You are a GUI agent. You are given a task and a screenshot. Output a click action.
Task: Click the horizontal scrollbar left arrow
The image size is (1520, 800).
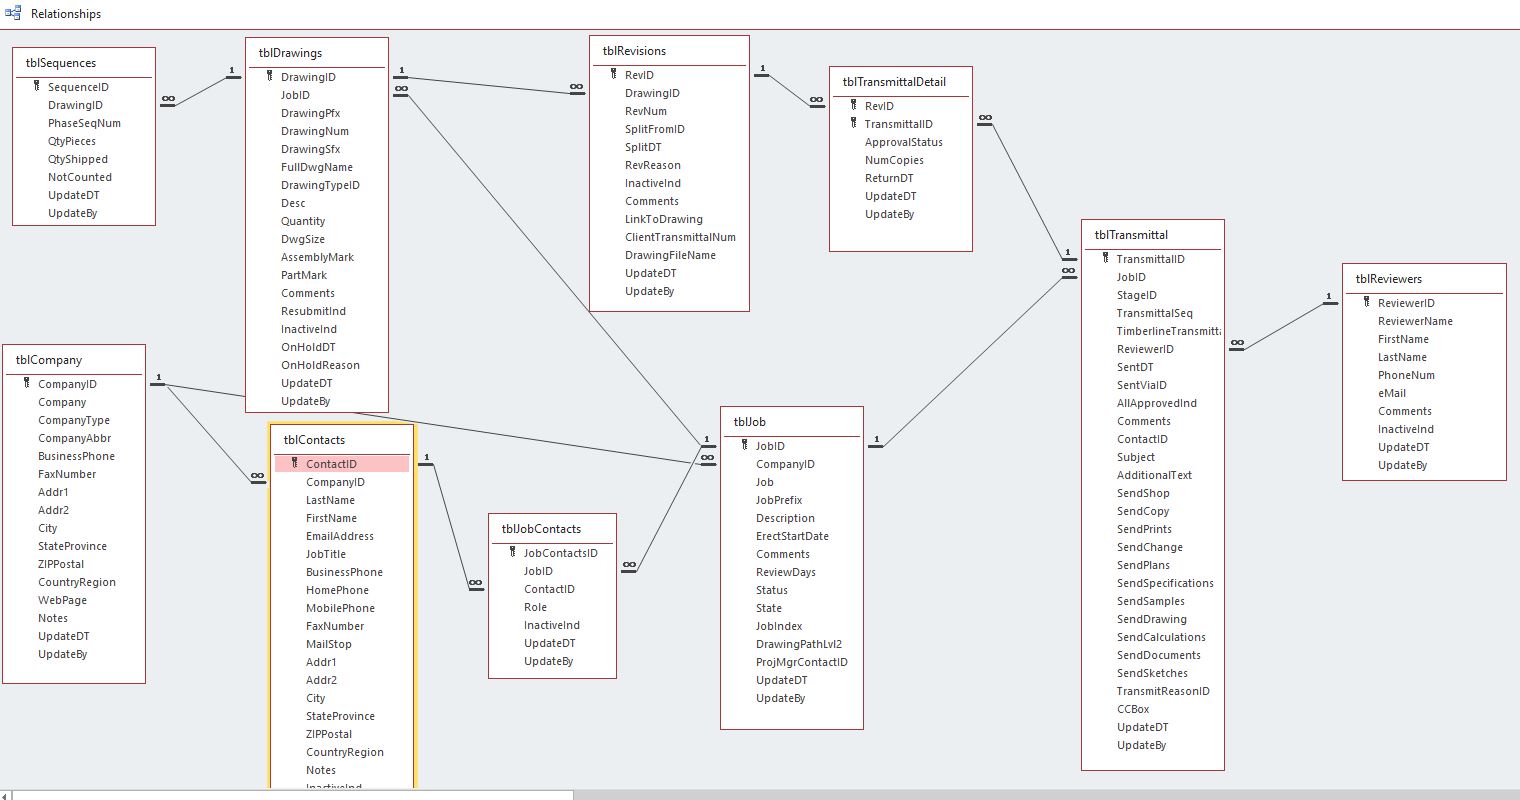tap(5, 794)
